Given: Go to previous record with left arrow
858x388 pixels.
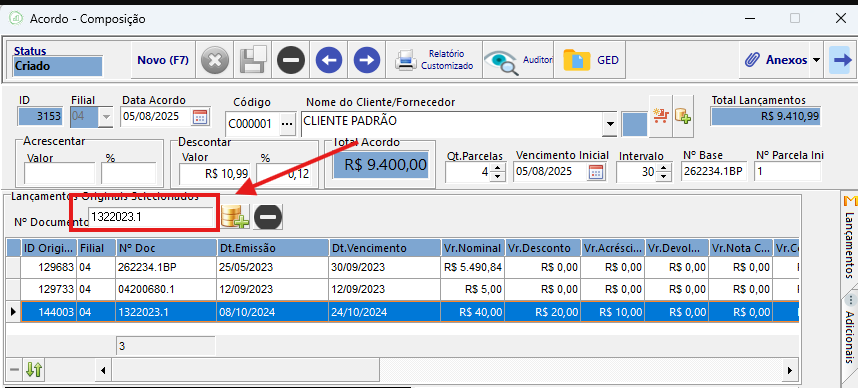Looking at the screenshot, I should point(328,59).
